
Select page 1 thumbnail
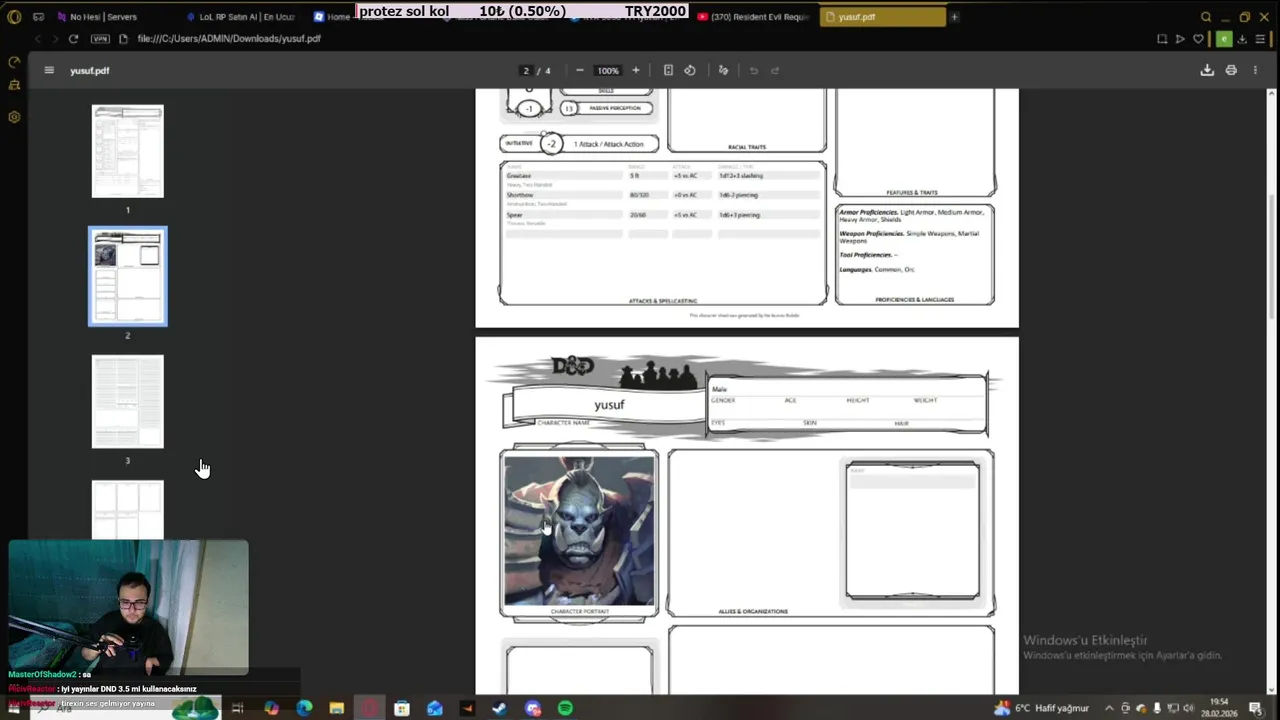(128, 151)
